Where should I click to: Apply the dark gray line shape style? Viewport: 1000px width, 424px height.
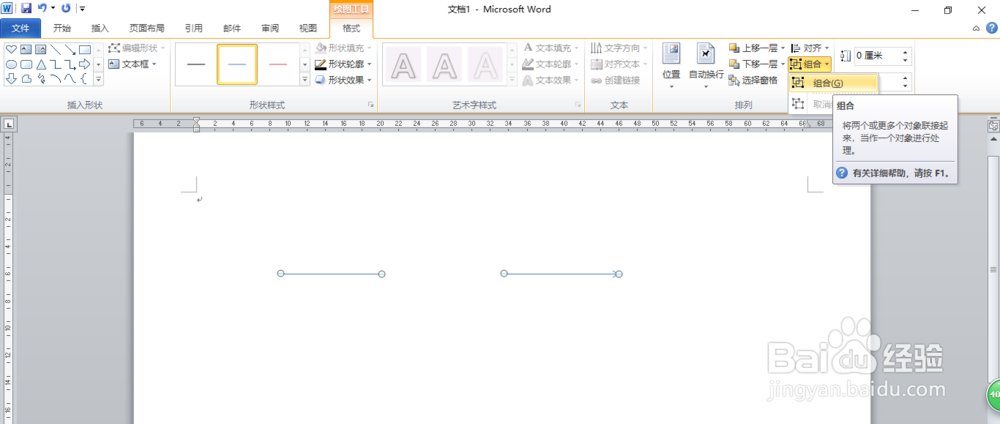[x=196, y=64]
